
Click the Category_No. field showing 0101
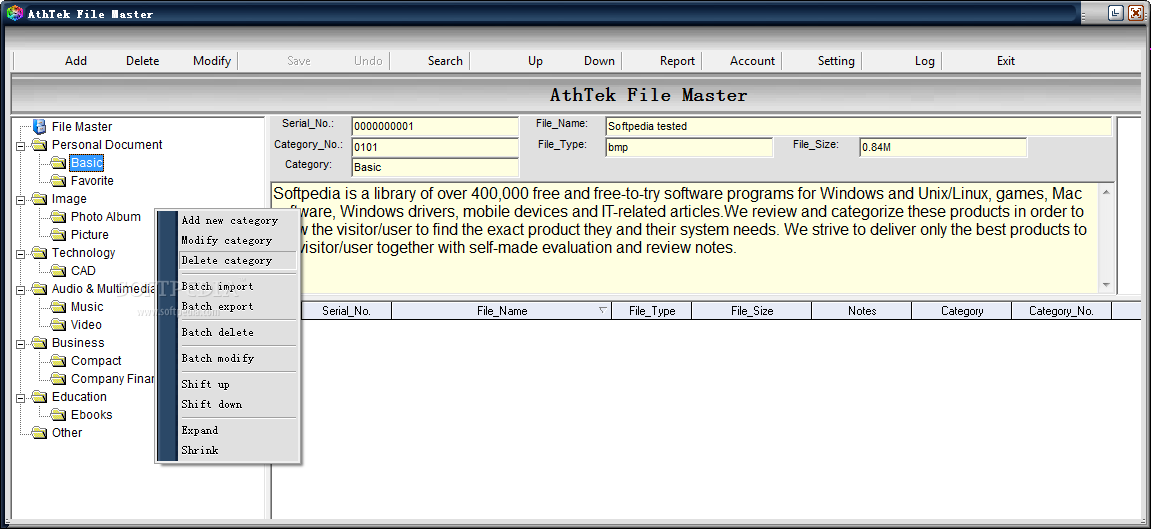(x=435, y=147)
